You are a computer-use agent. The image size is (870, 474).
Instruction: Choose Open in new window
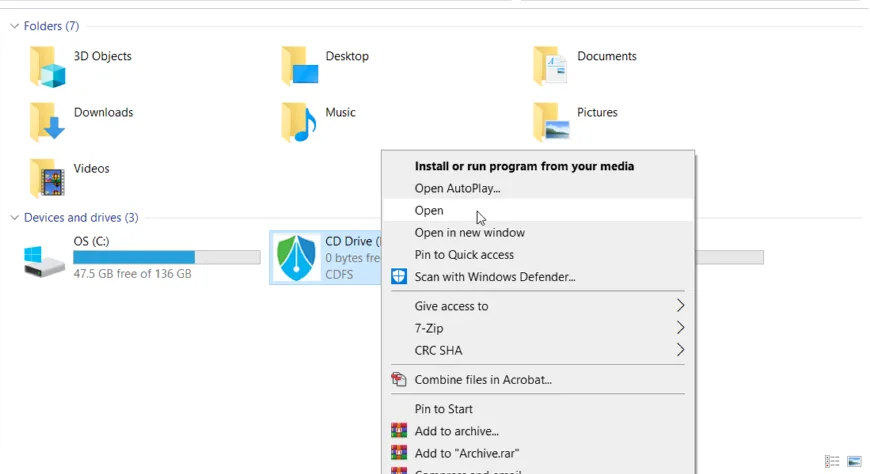tap(538, 233)
